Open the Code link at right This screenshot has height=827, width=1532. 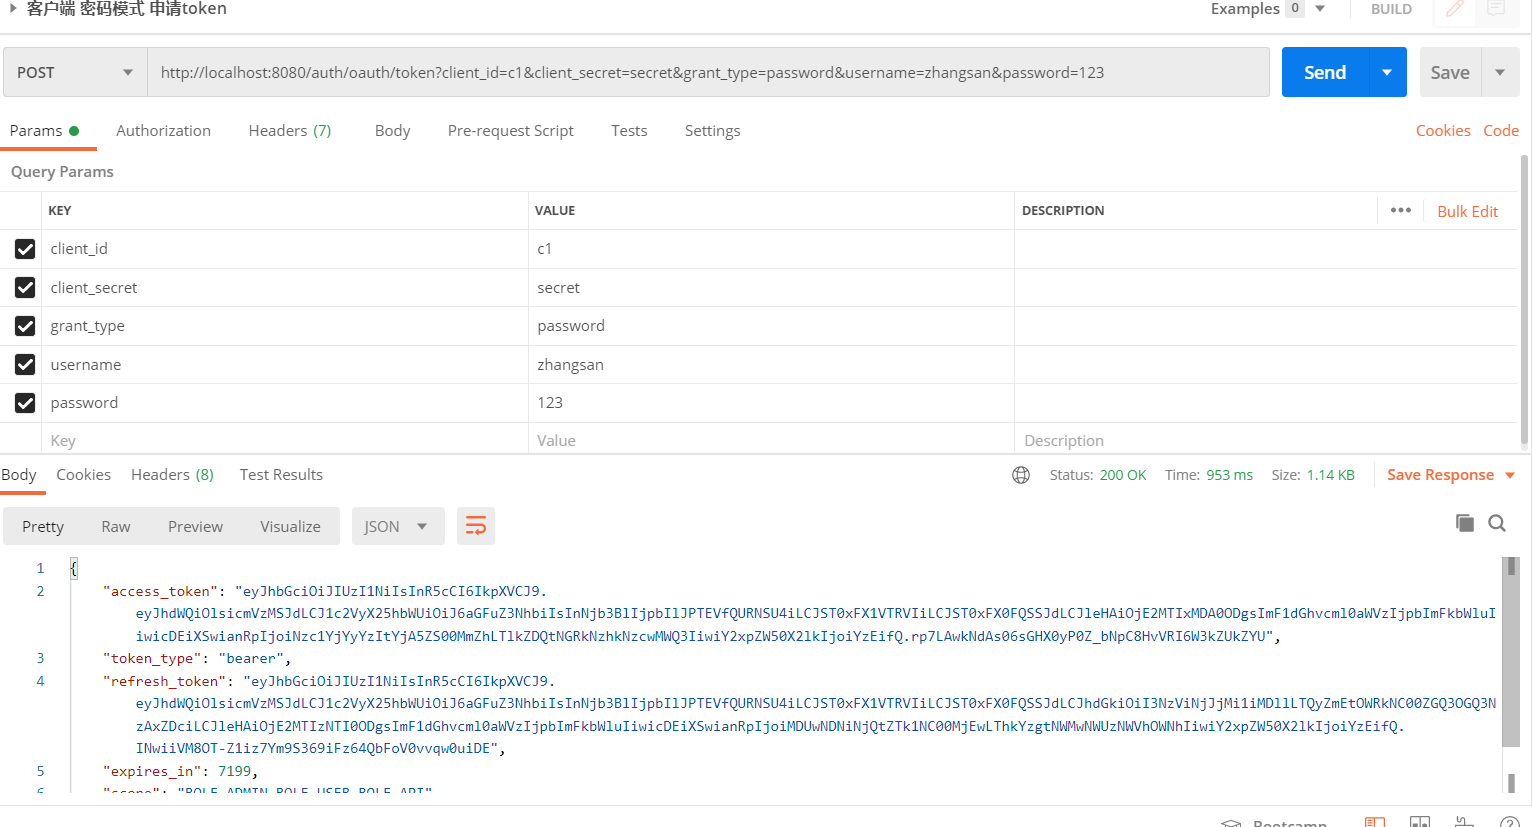point(1501,131)
